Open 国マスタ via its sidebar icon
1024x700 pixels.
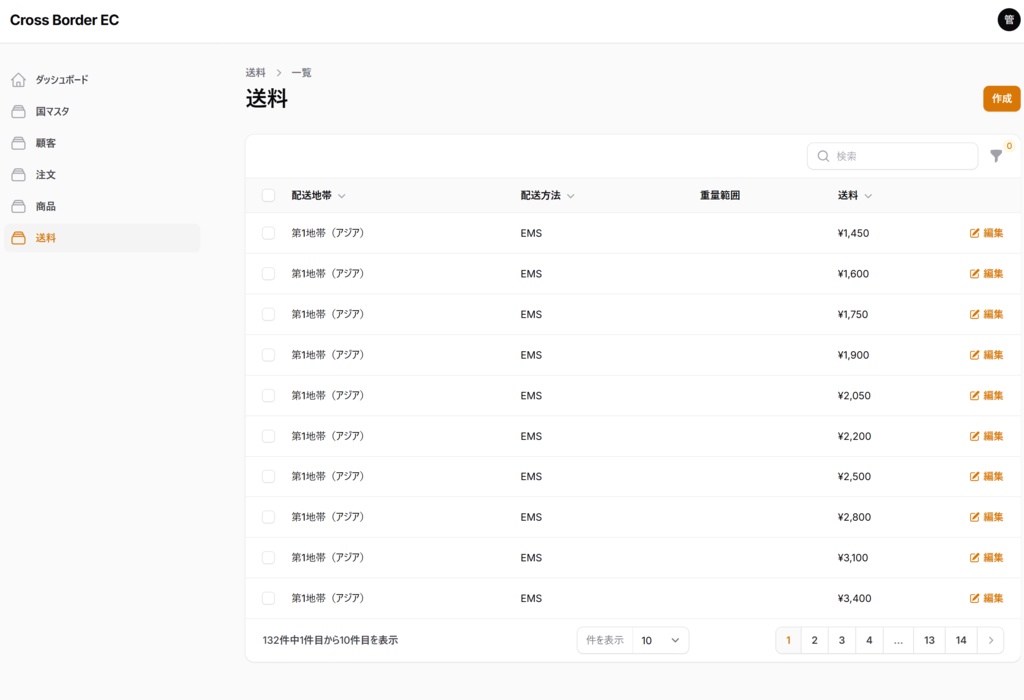[17, 111]
